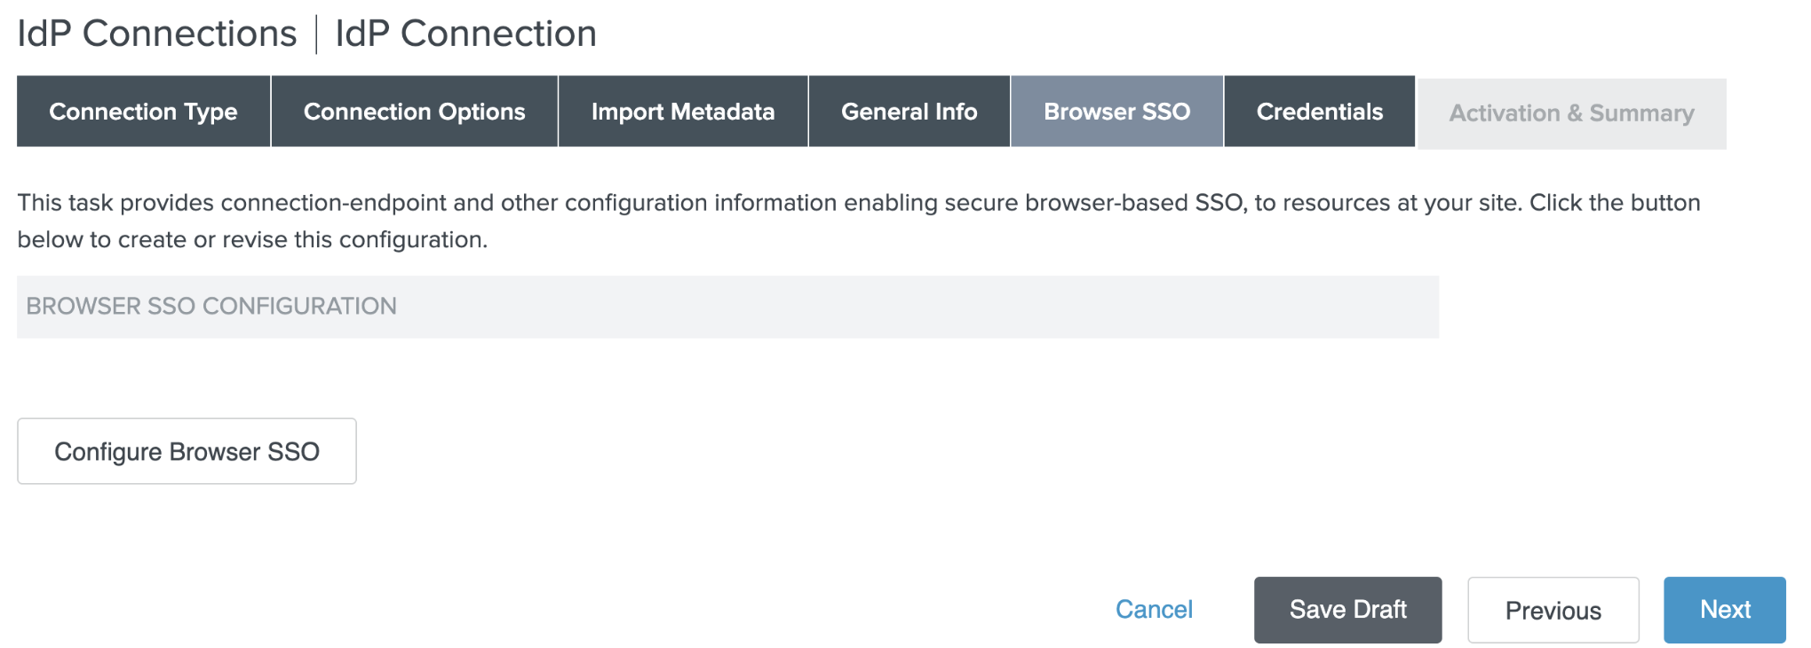Click the IdP Connection title text
The width and height of the screenshot is (1811, 648).
point(465,34)
